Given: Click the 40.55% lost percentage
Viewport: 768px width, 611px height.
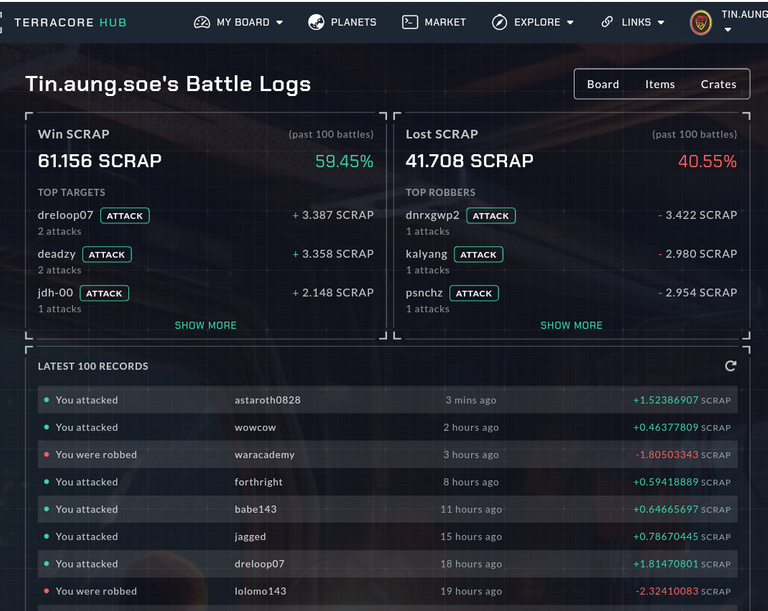Looking at the screenshot, I should point(707,161).
